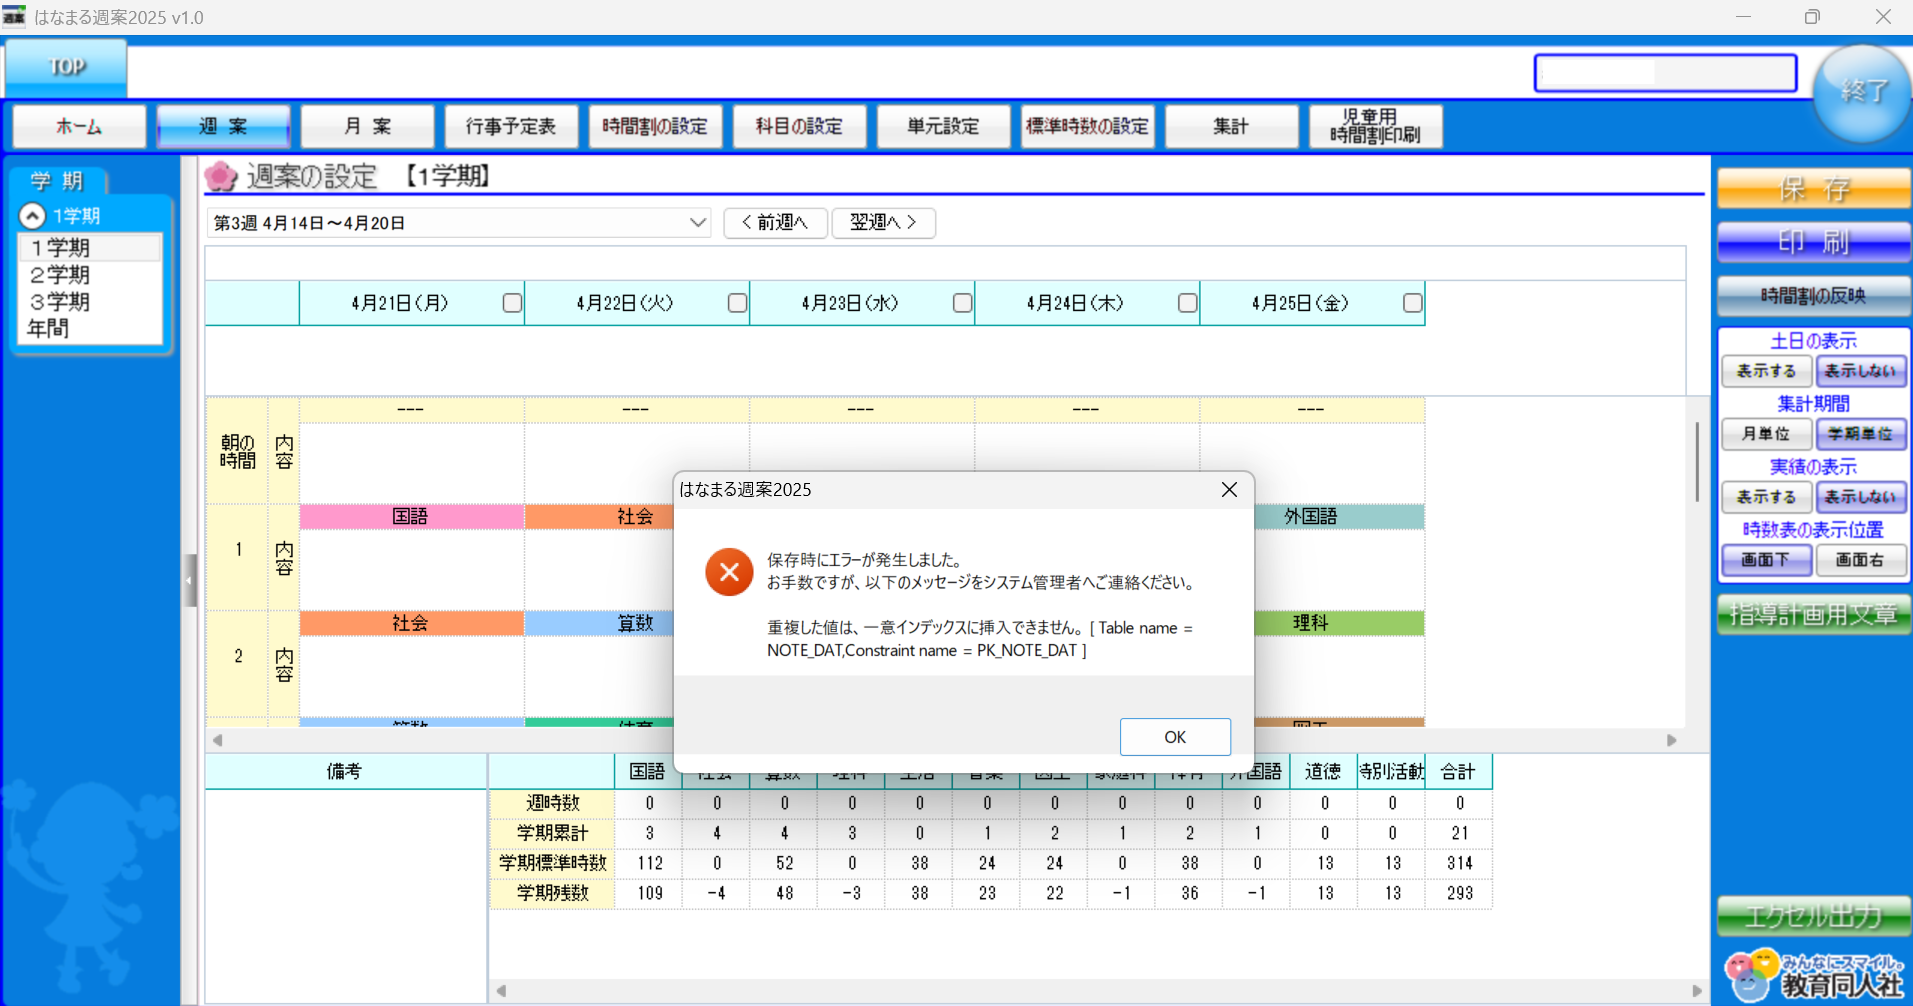Image resolution: width=1913 pixels, height=1006 pixels.
Task: Switch 時数表の表示位置 to 画面右
Action: 1859,560
